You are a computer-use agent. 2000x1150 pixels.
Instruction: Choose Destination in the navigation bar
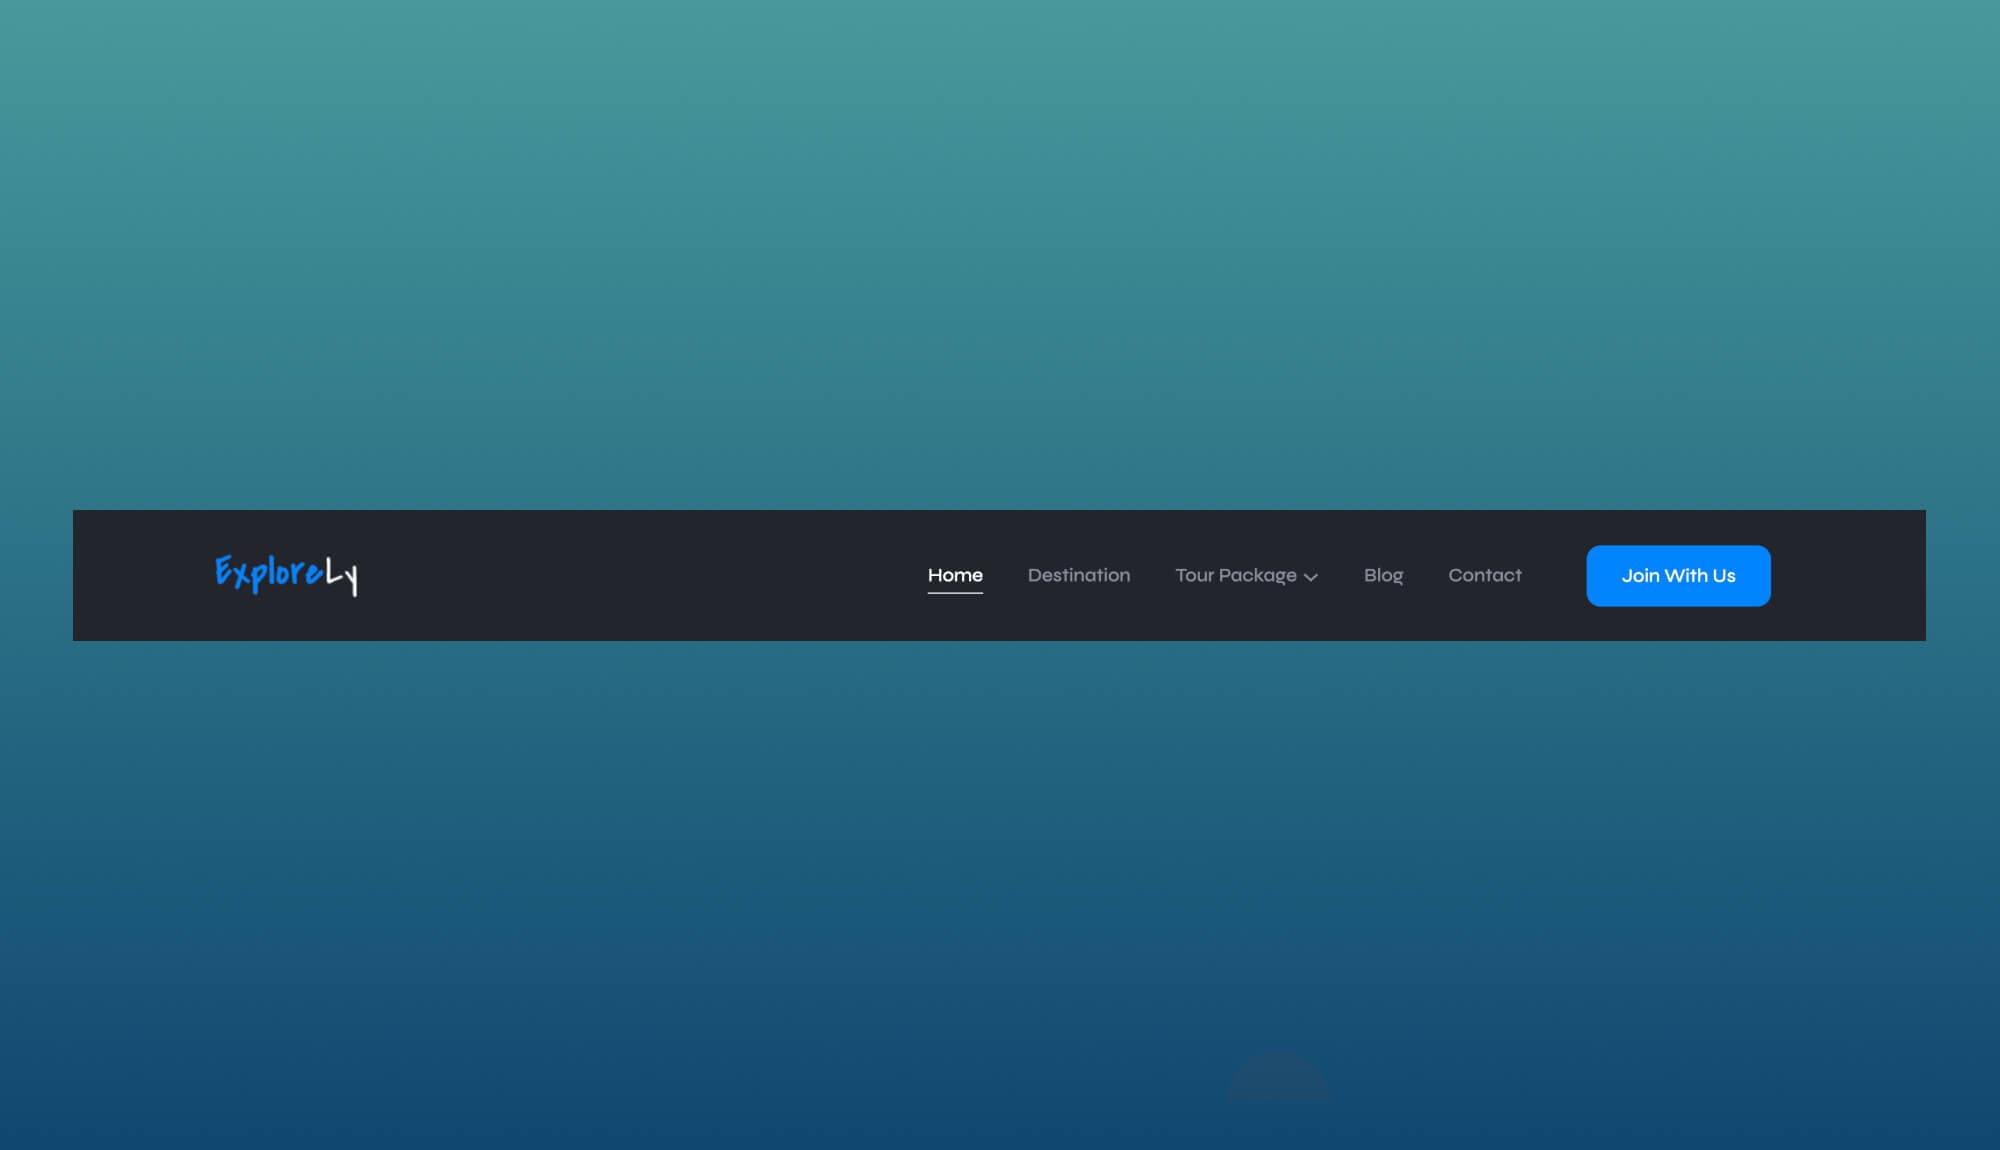1079,575
